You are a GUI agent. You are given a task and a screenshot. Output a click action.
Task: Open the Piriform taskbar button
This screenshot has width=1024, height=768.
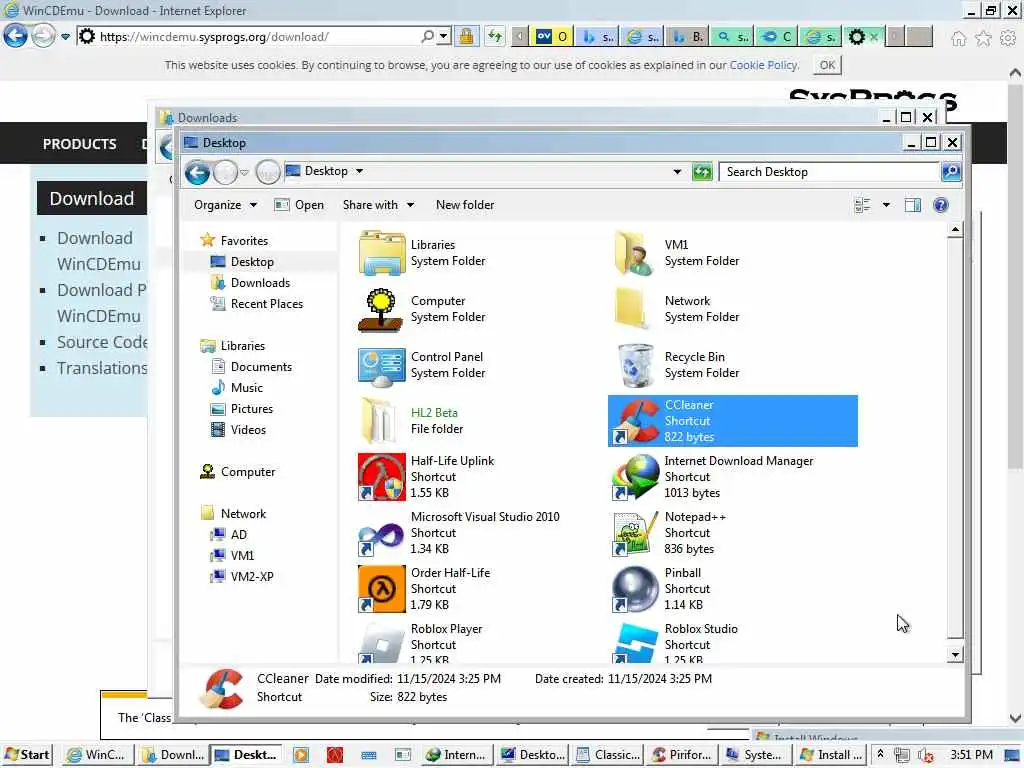(x=682, y=755)
